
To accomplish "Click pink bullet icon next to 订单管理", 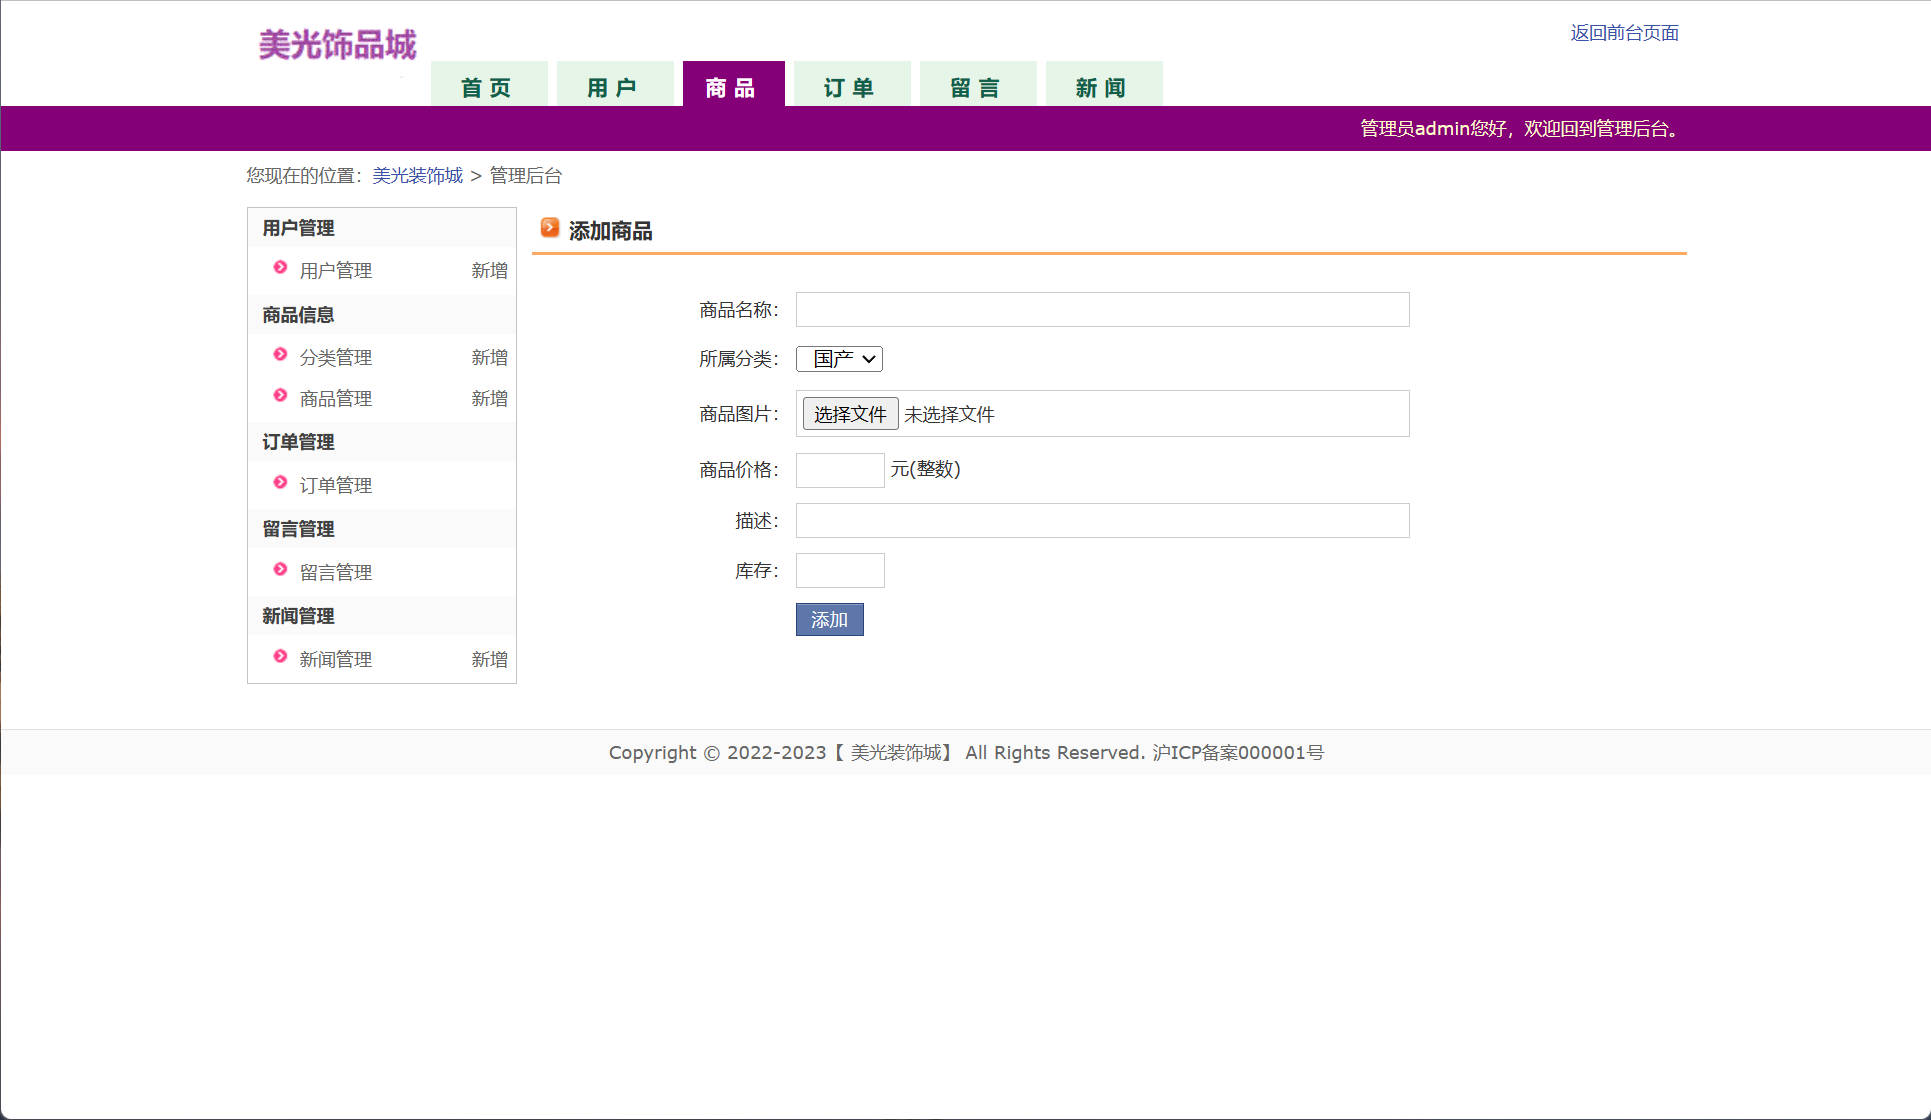I will pos(280,482).
